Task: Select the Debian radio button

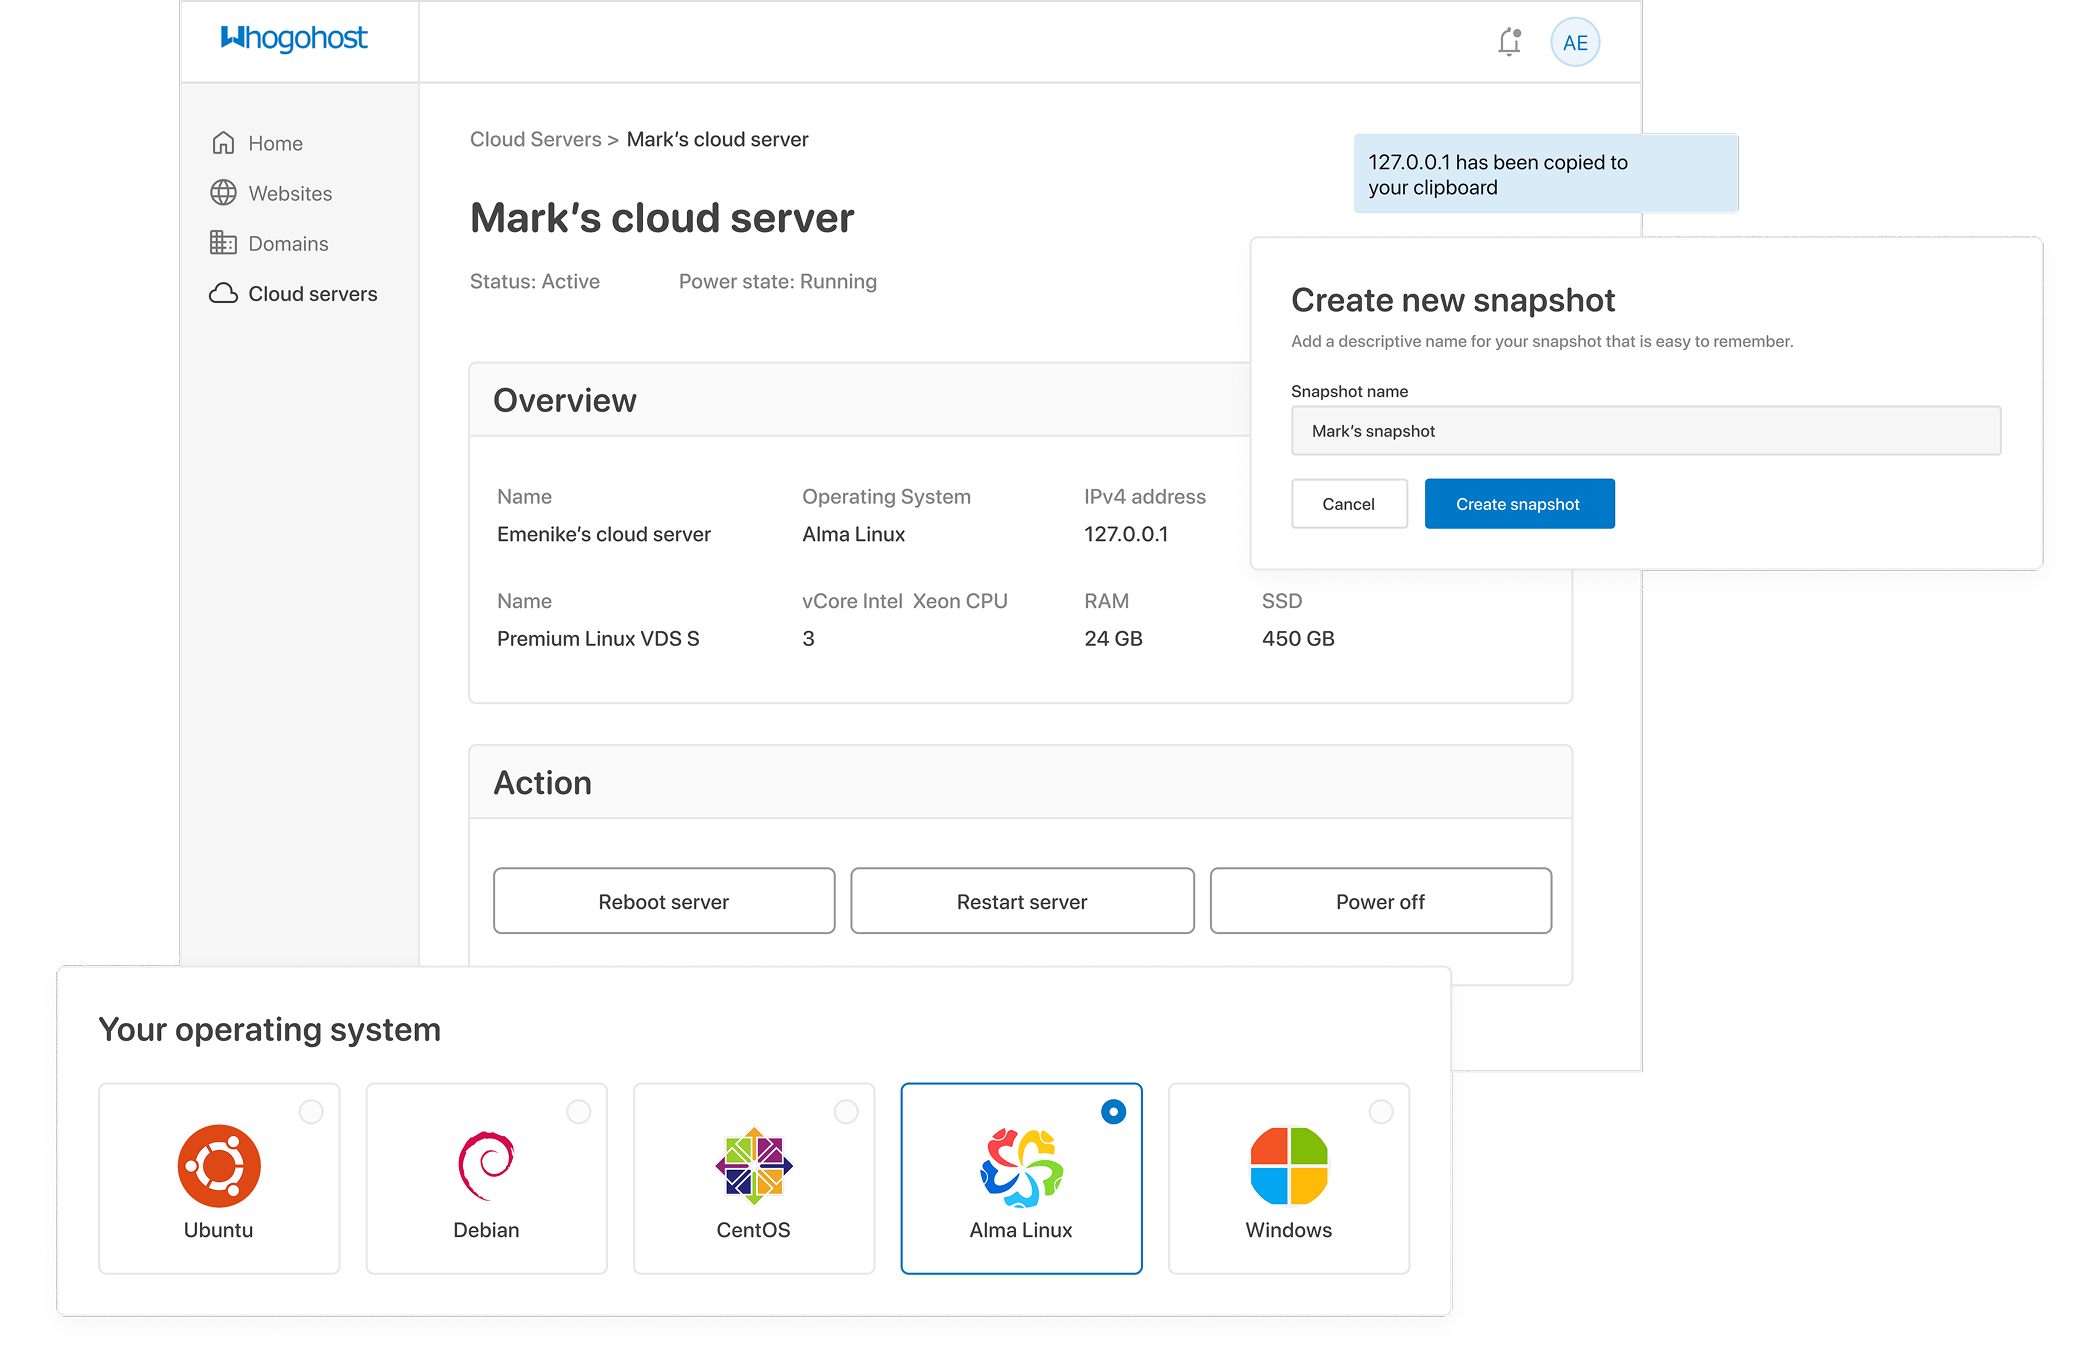Action: (579, 1112)
